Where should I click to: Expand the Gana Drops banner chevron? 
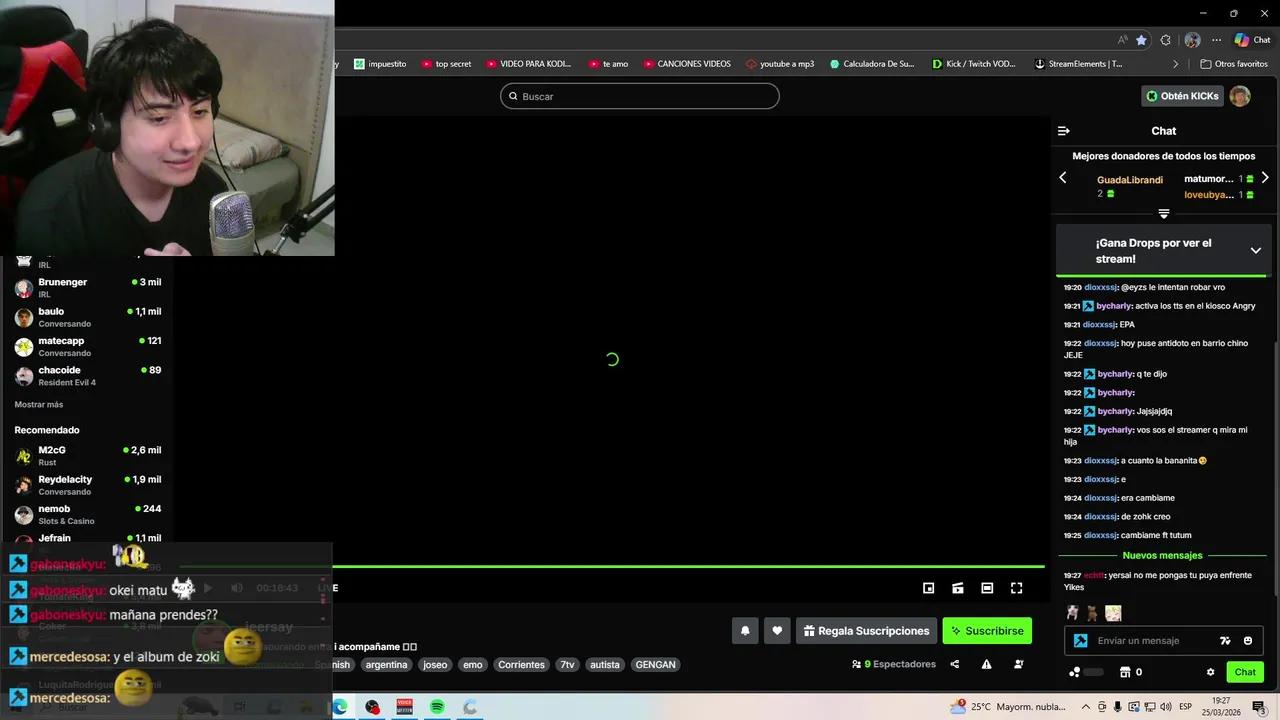tap(1256, 251)
